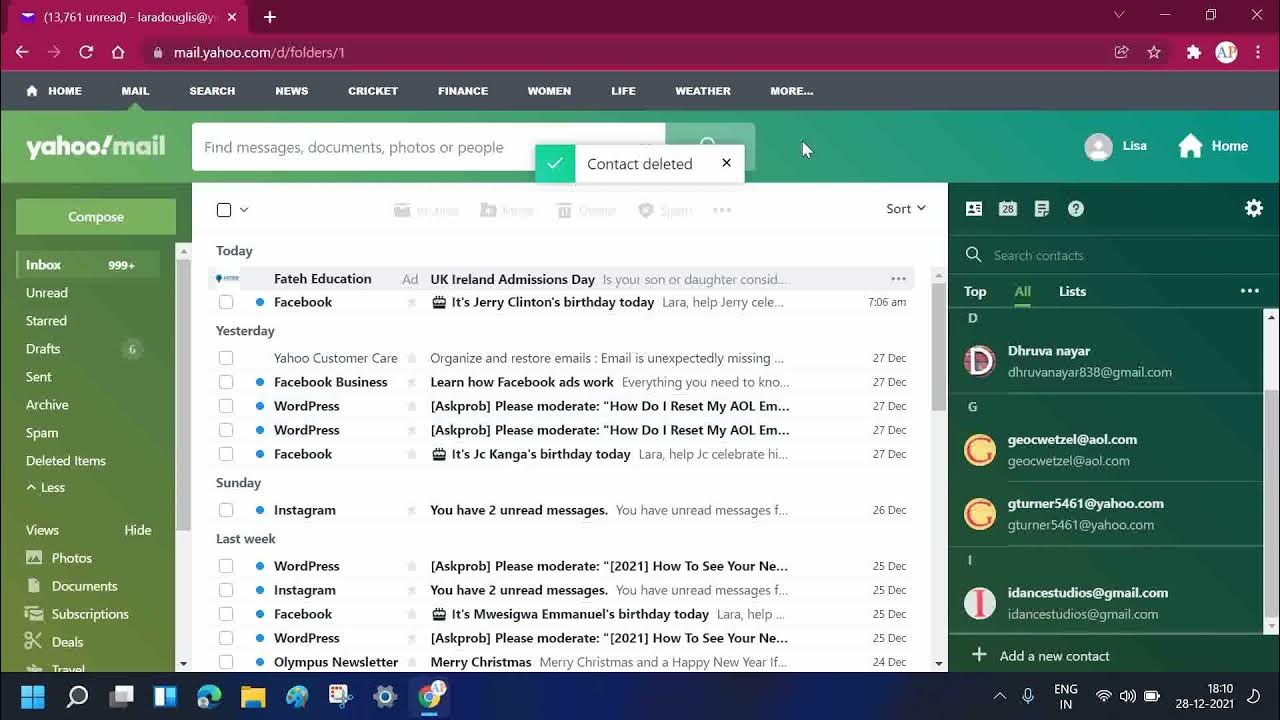Open Chrome tab search chevron
This screenshot has height=720, width=1280.
coord(1119,15)
